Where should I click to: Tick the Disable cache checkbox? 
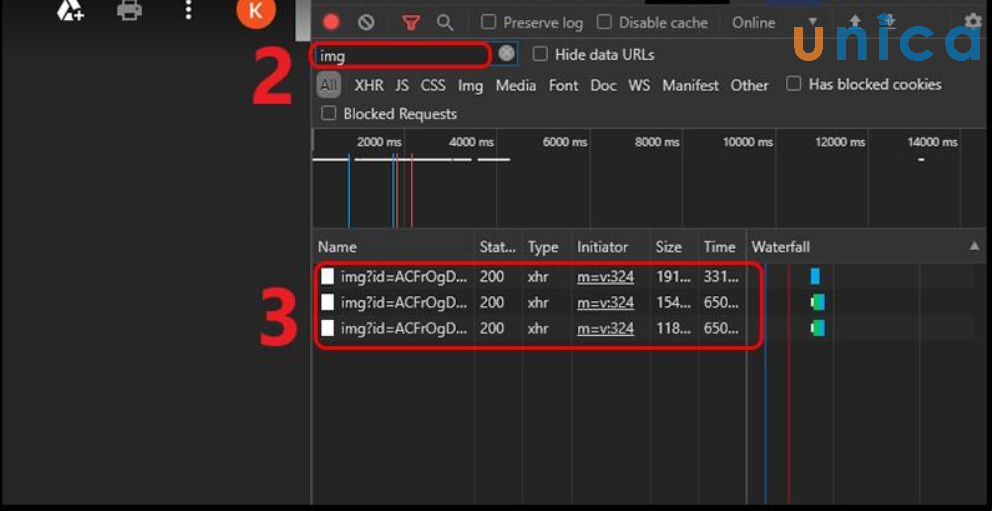(604, 23)
